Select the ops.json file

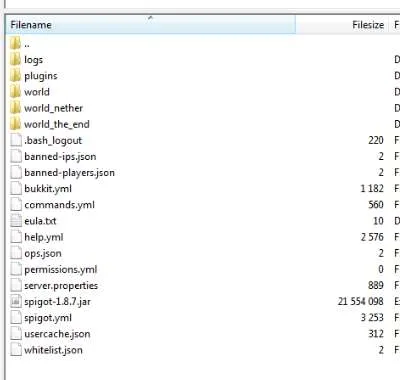click(43, 253)
